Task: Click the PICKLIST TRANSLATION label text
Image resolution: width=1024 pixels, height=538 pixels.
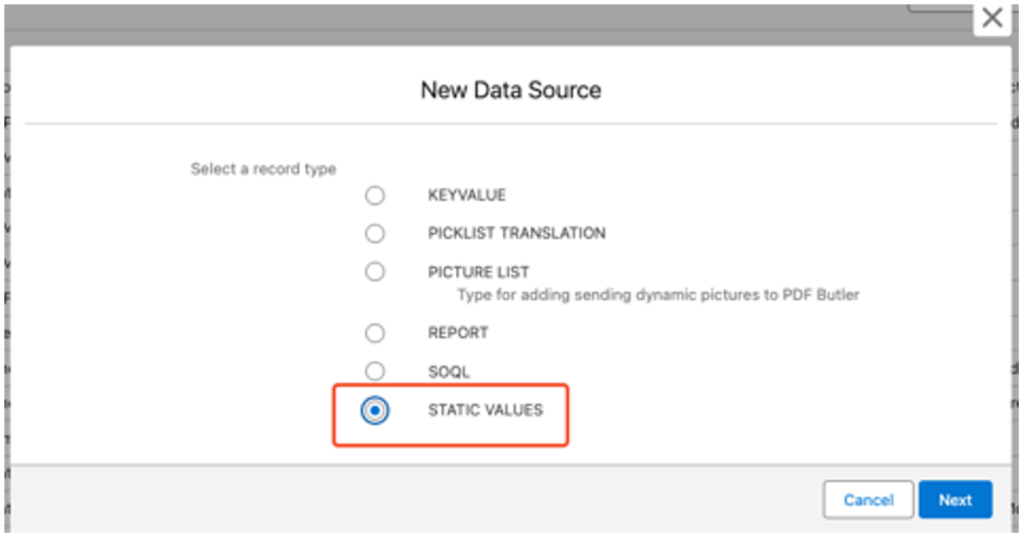Action: click(x=516, y=234)
